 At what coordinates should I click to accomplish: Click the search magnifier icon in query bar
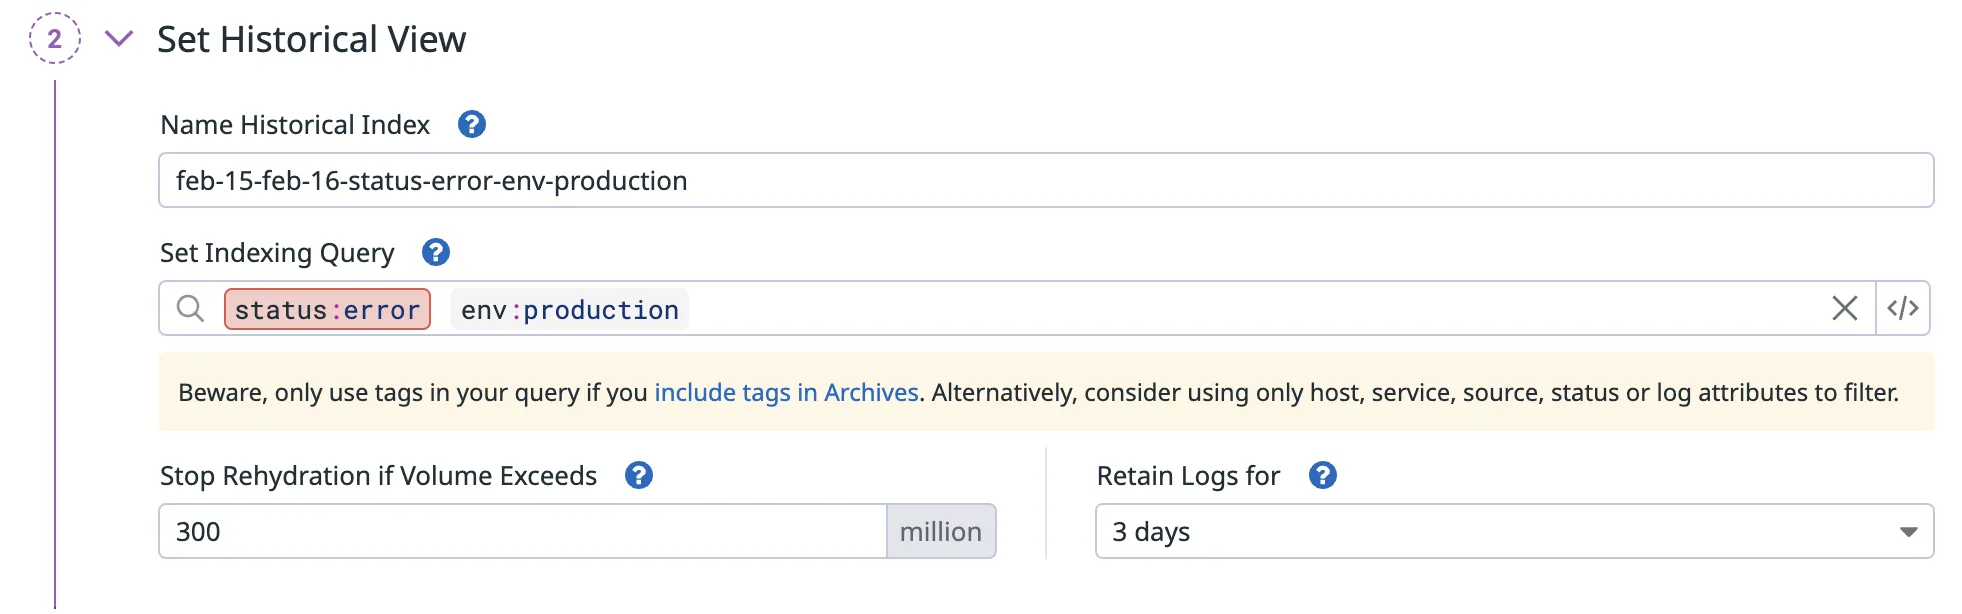point(190,309)
